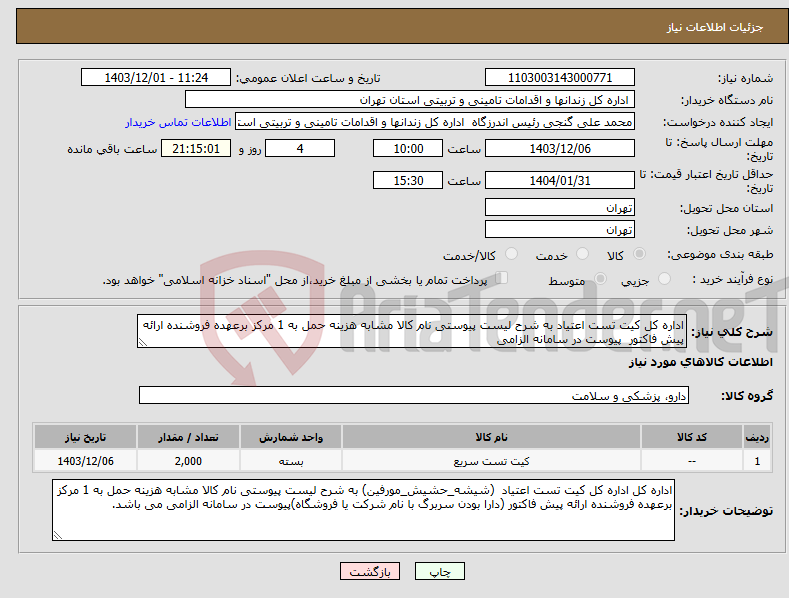Click the گروه کالا field

point(414,396)
